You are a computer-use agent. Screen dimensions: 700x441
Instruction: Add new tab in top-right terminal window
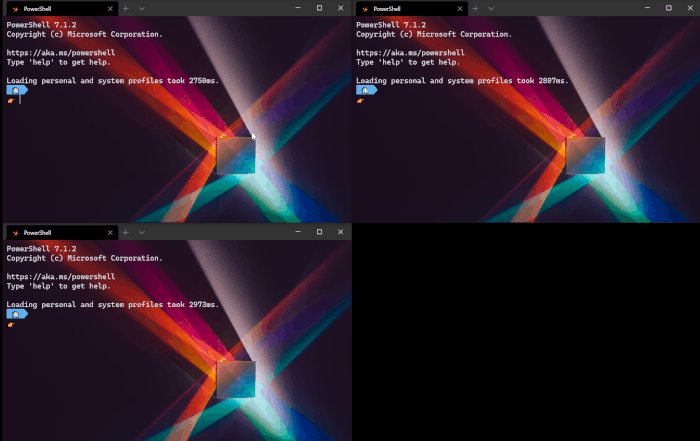click(475, 8)
